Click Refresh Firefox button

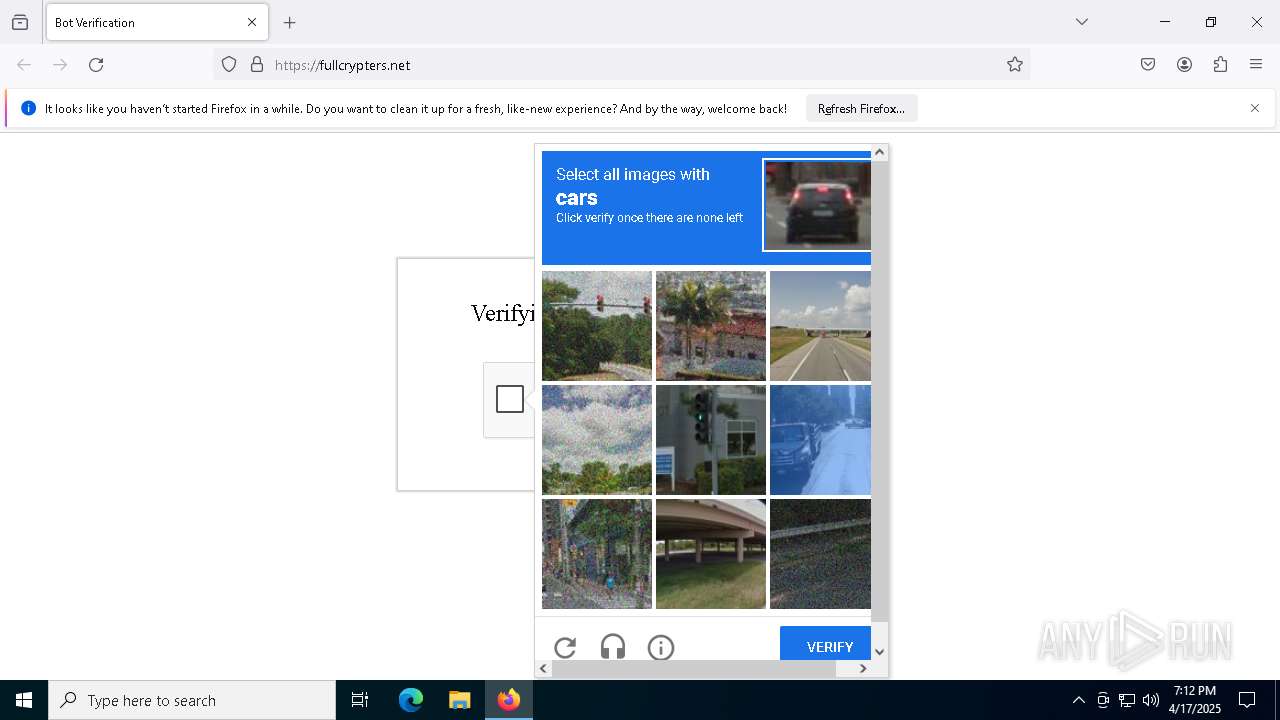[861, 108]
